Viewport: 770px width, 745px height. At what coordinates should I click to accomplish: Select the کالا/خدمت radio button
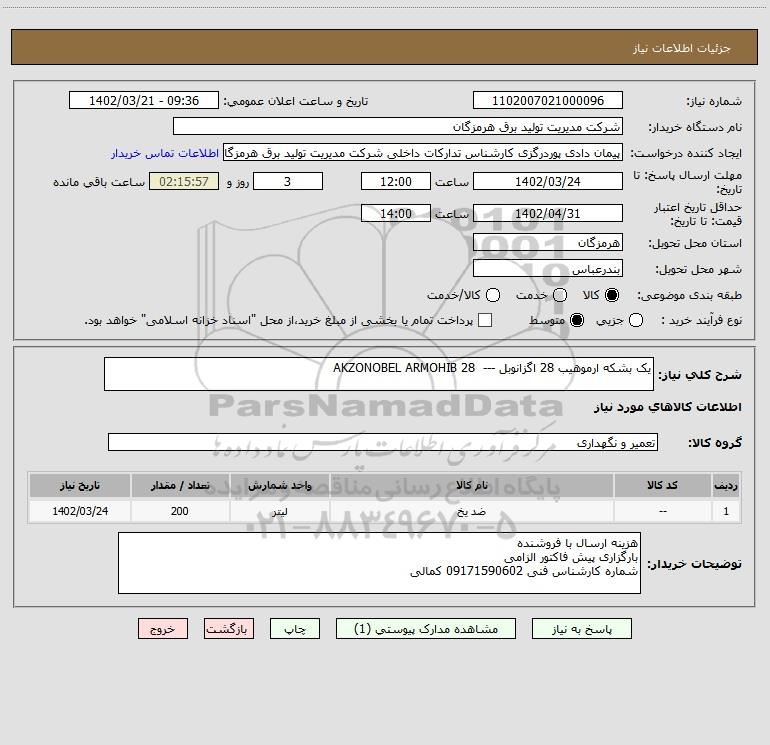[493, 295]
